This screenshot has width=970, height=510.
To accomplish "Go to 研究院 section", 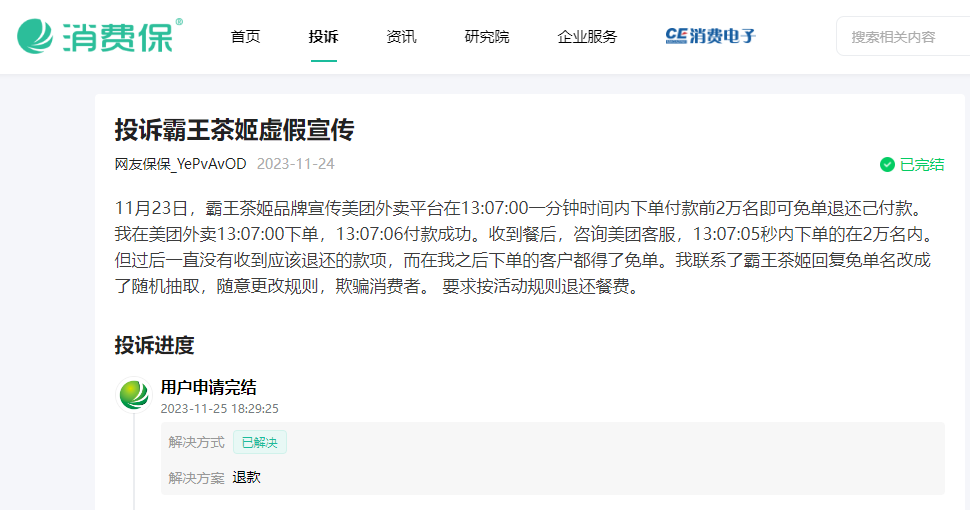I will click(487, 37).
